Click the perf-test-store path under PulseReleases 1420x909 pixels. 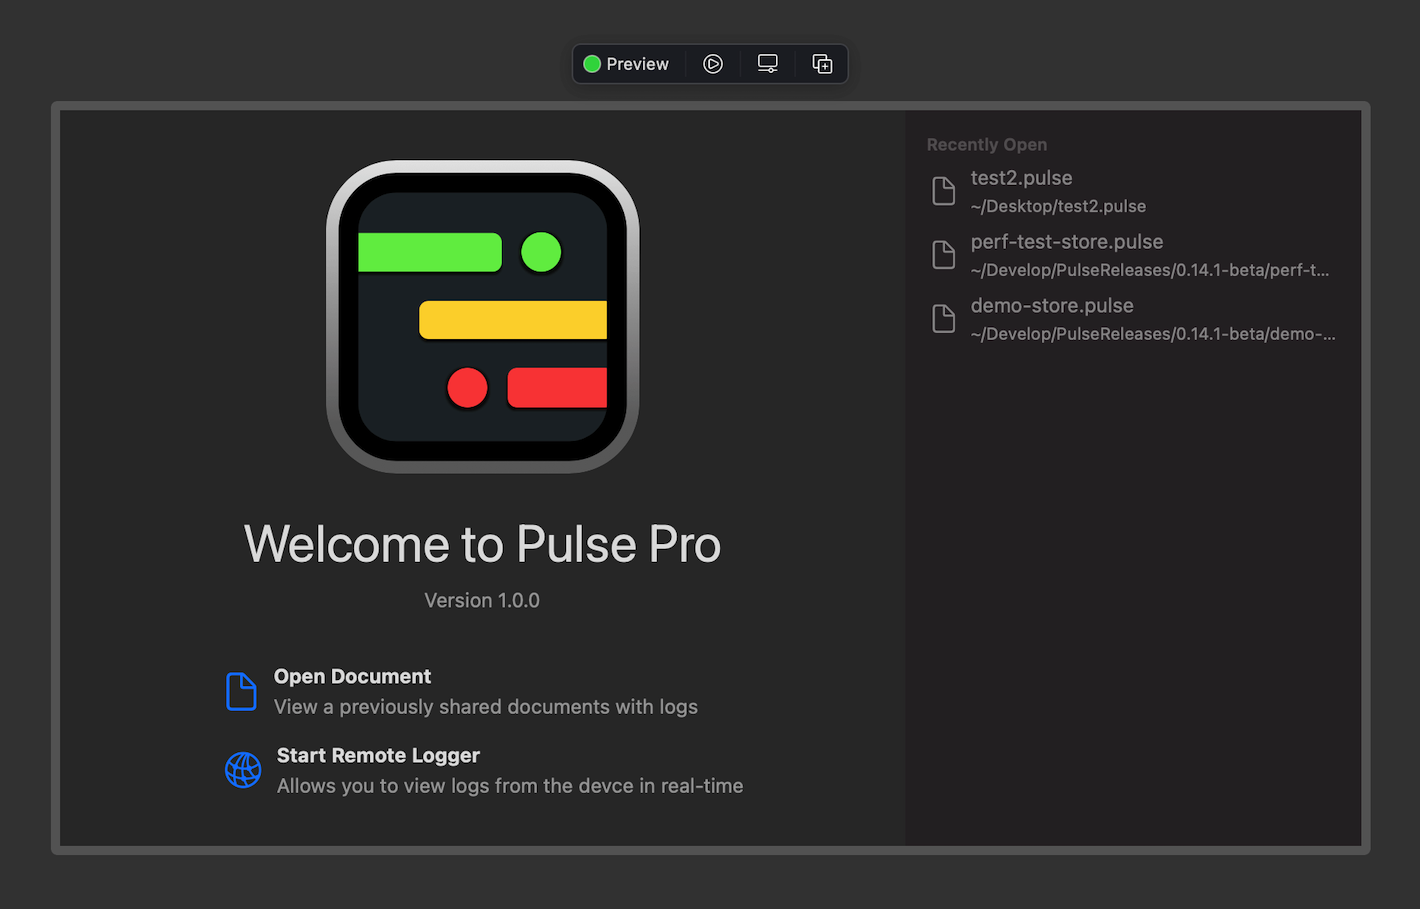pyautogui.click(x=1150, y=270)
